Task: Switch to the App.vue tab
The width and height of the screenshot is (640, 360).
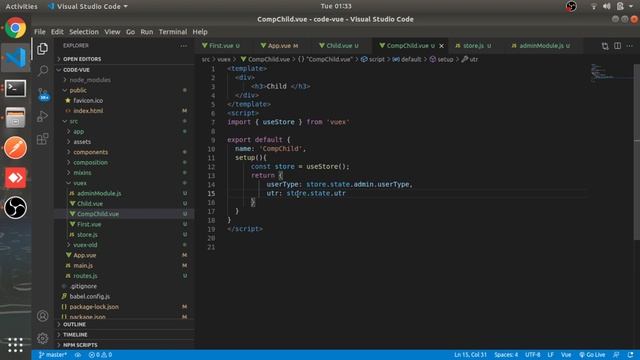Action: (280, 46)
